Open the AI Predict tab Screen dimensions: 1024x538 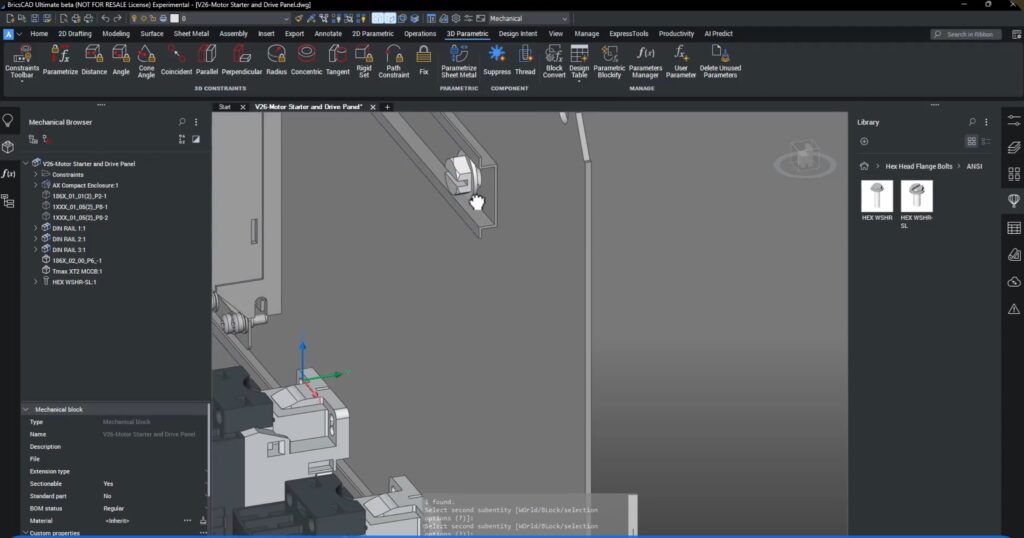point(718,33)
